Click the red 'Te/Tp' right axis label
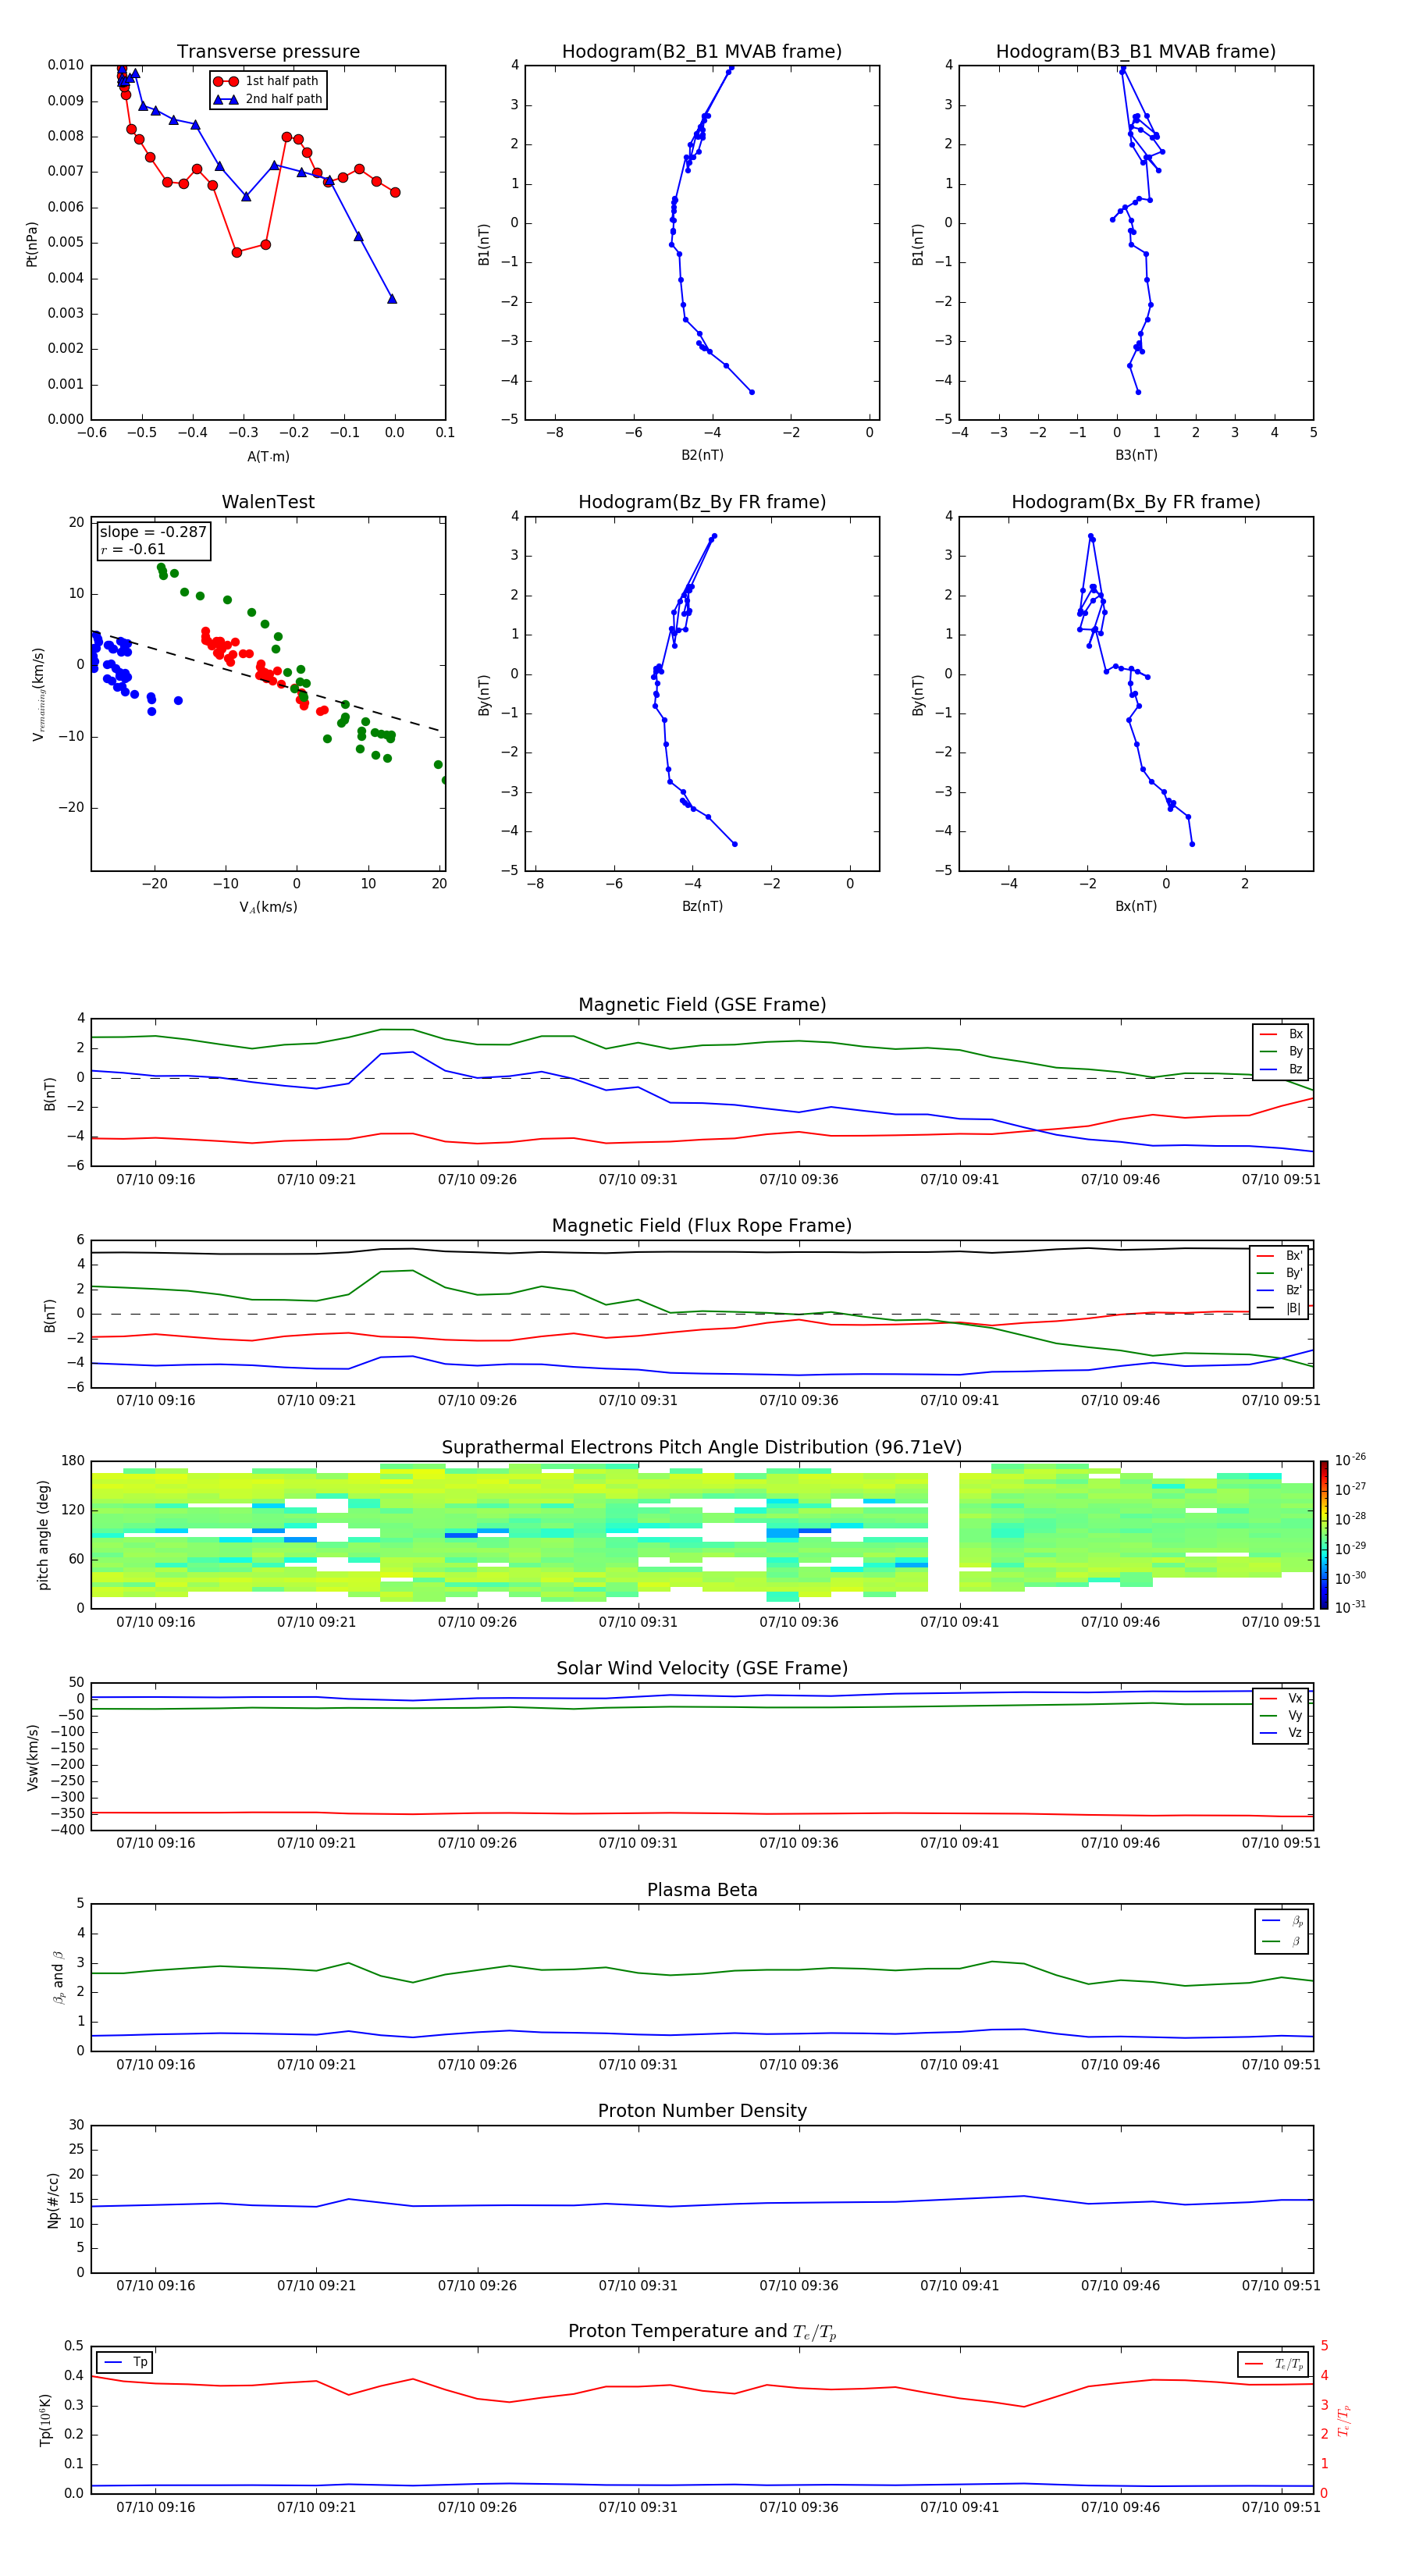The height and width of the screenshot is (2576, 1405). (1344, 2420)
